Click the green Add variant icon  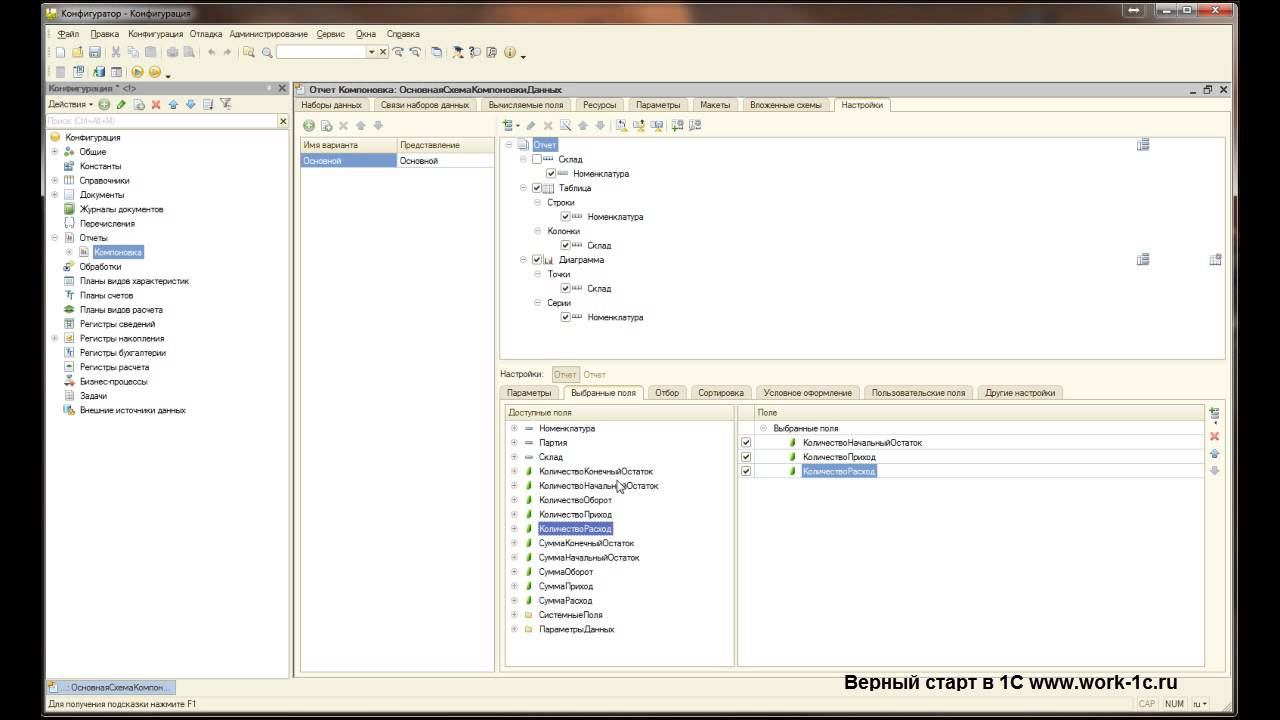tap(309, 126)
